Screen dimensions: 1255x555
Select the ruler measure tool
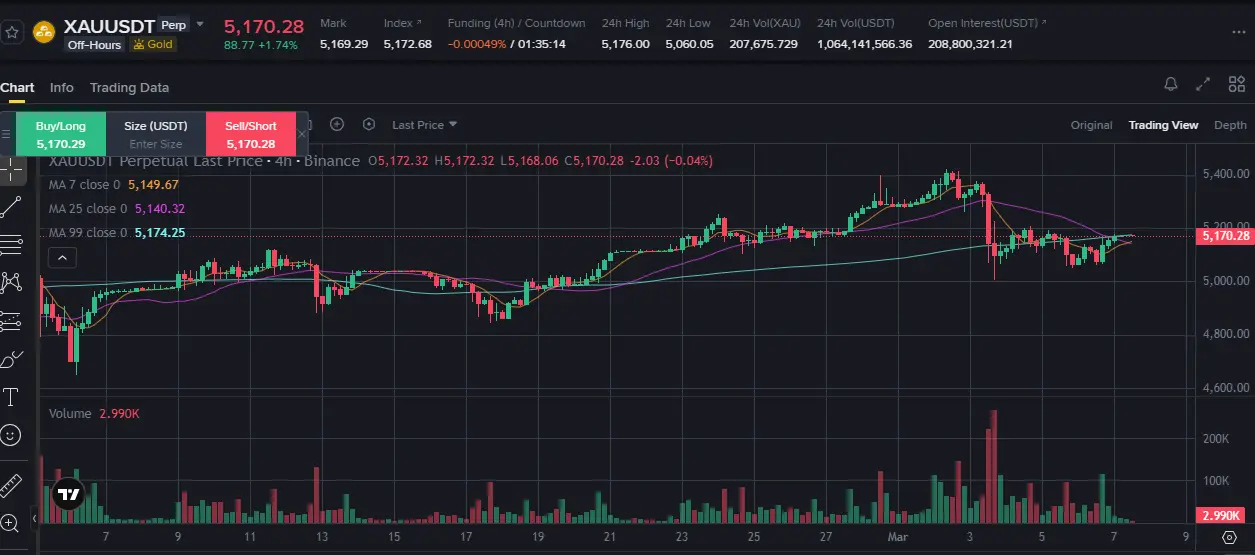click(x=12, y=486)
